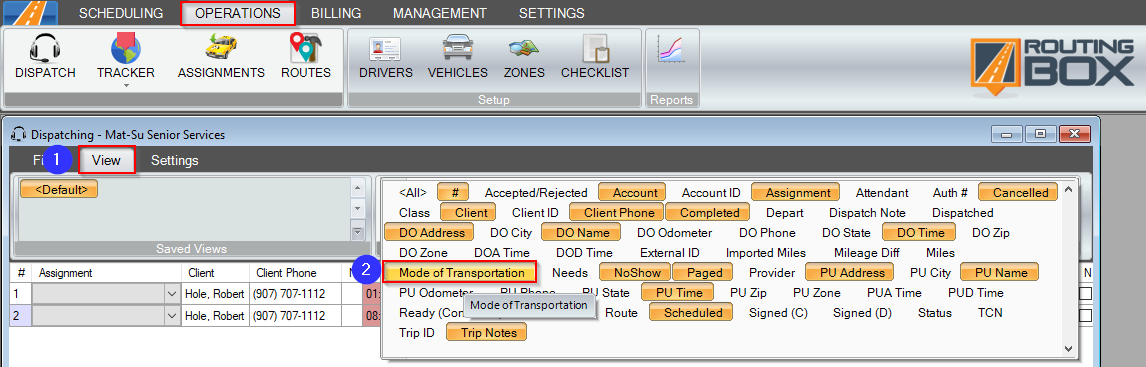Open the Tracker globe icon
Screen dimensions: 1146x367
[126, 48]
